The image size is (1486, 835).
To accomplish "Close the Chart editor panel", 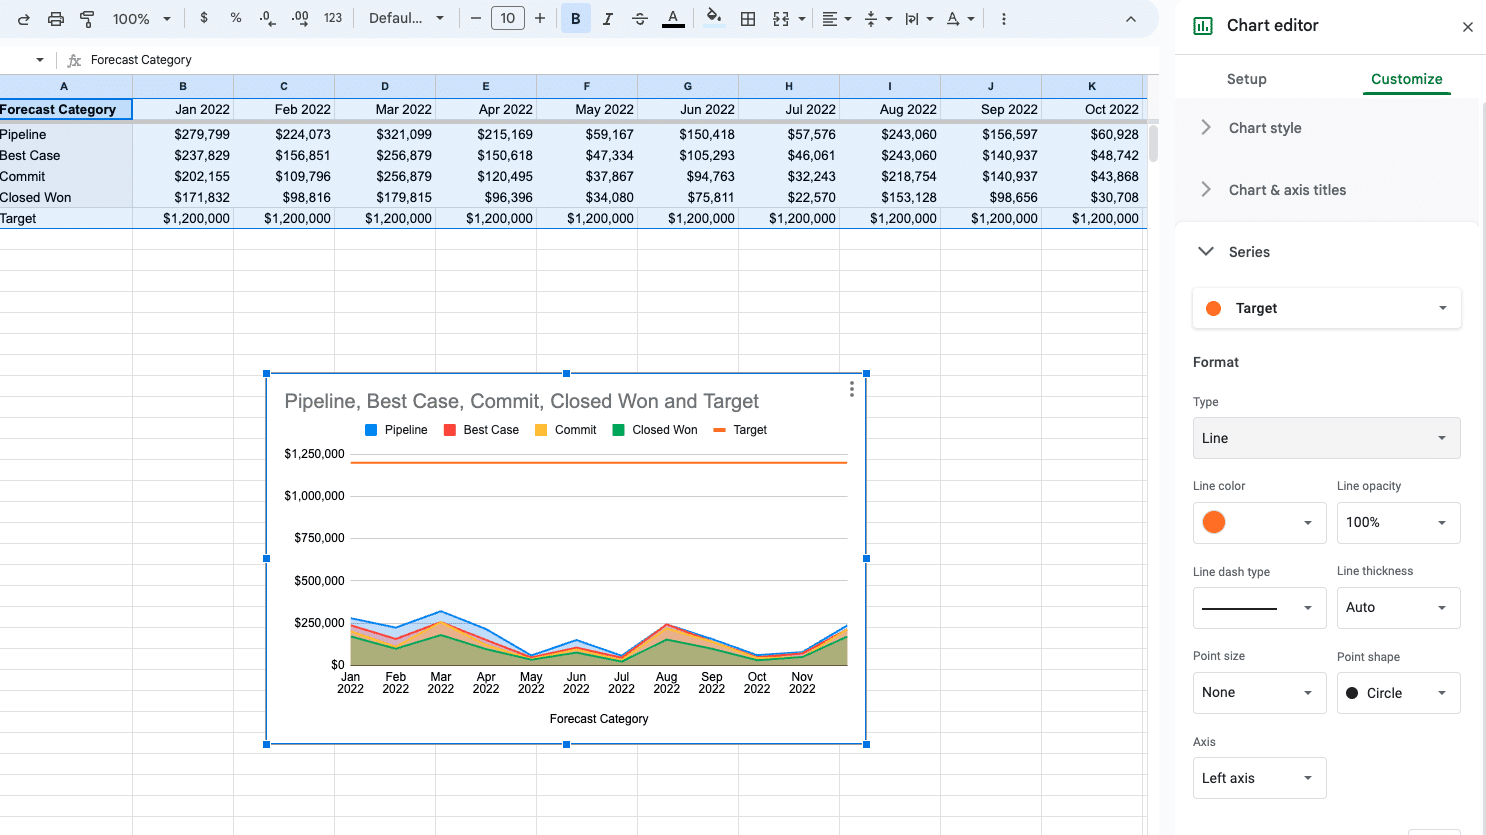I will pyautogui.click(x=1467, y=27).
